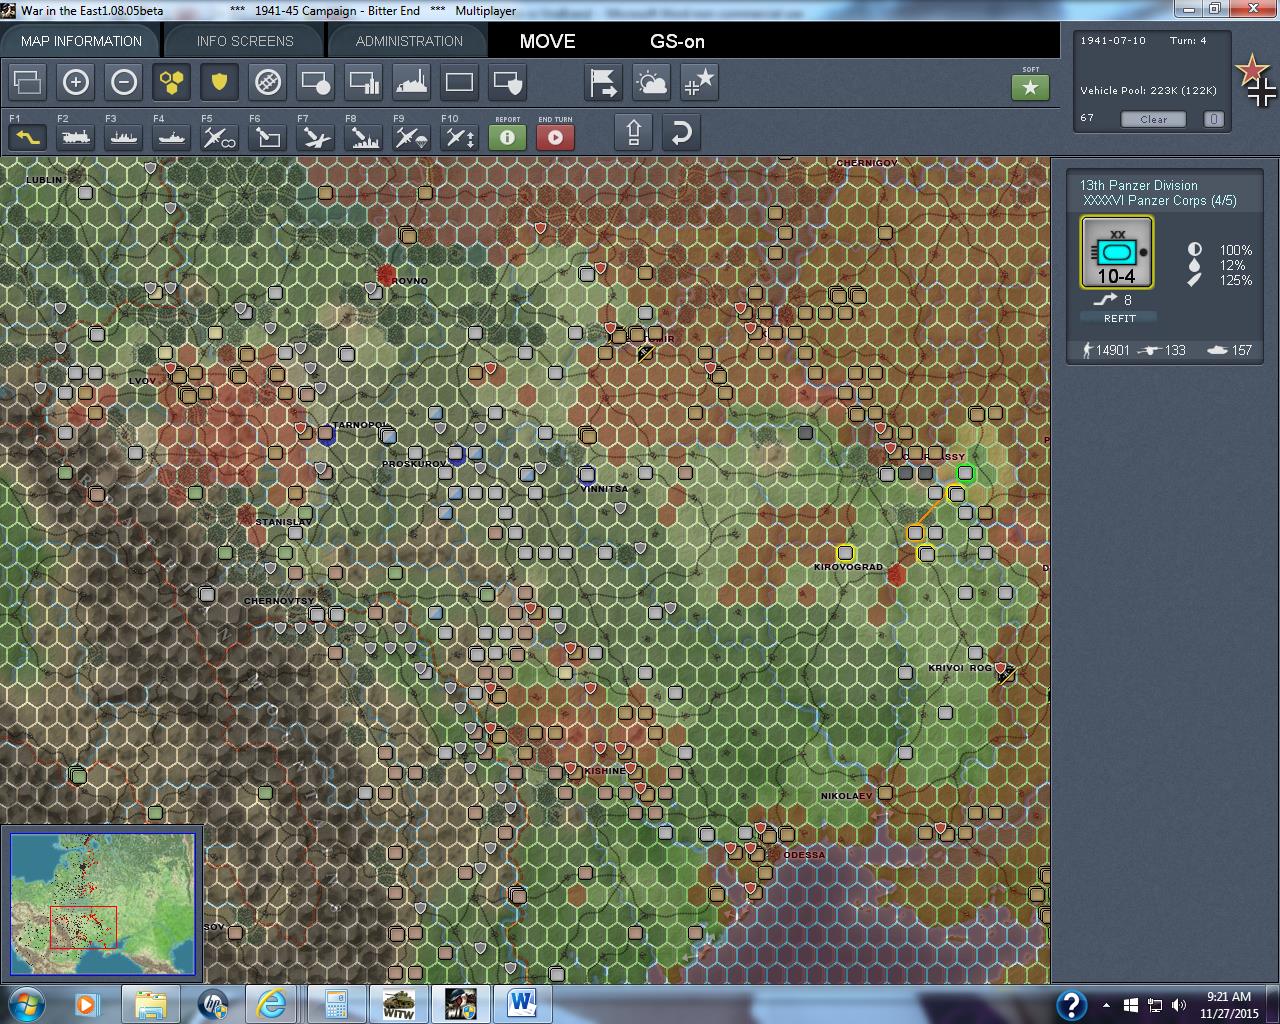Open the turn report with green info button
Viewport: 1280px width, 1024px height.
[508, 137]
